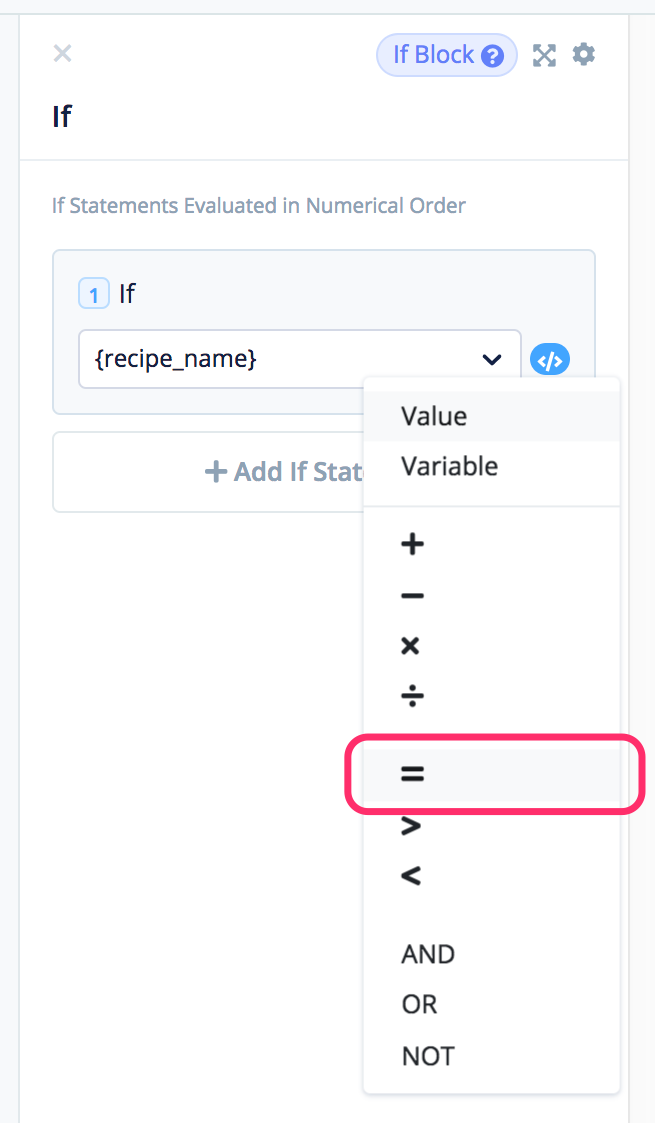
Task: Open the block settings gear
Action: click(x=584, y=54)
